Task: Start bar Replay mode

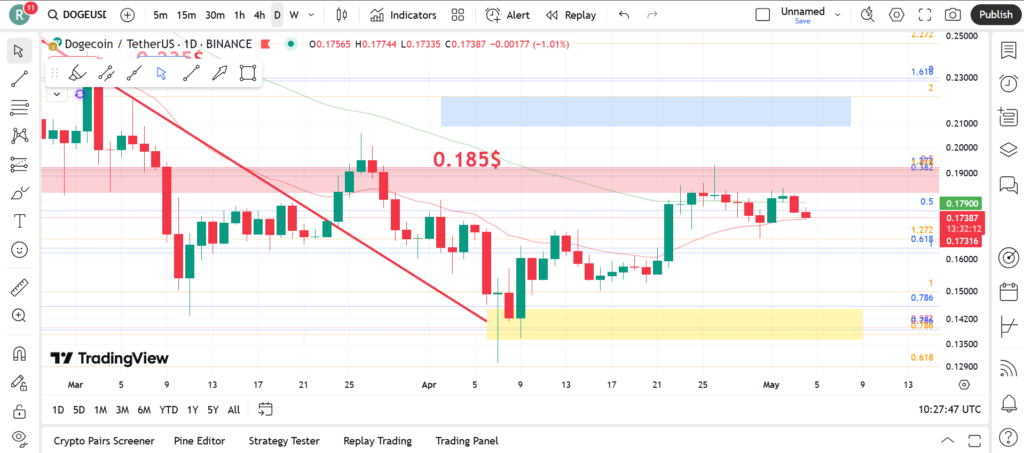Action: (x=571, y=14)
